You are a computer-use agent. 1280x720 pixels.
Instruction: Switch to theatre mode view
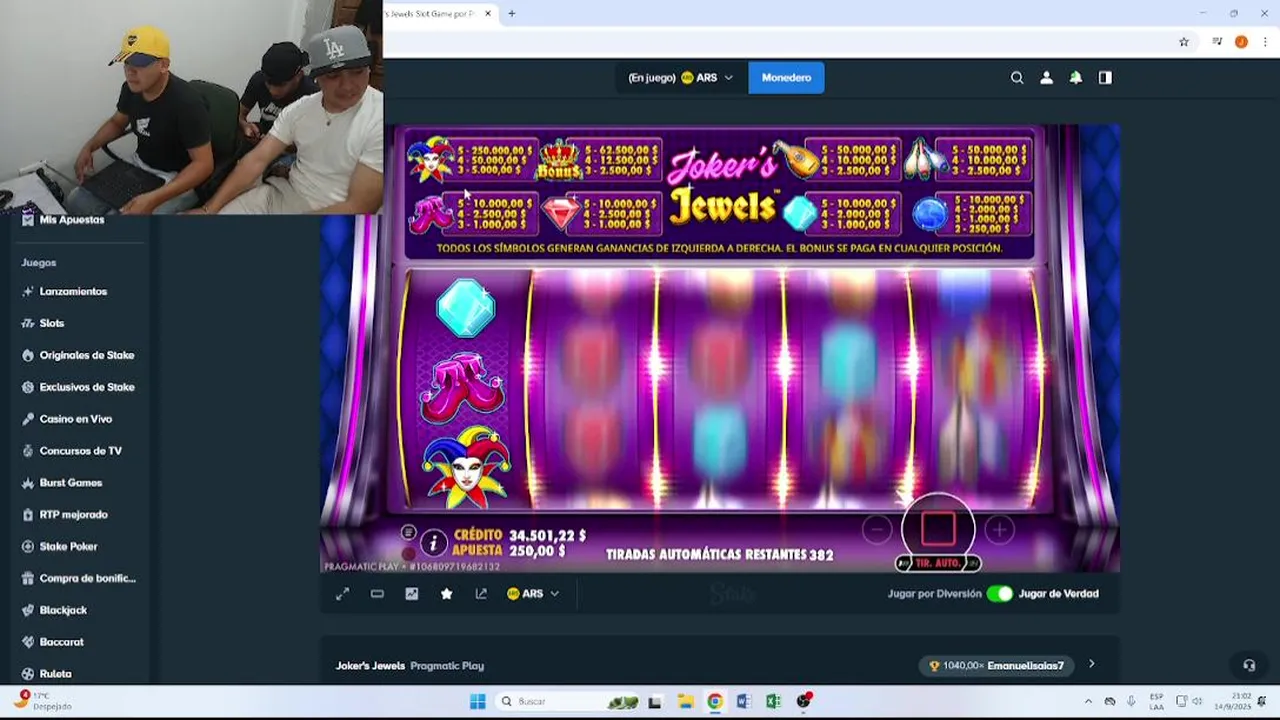click(x=377, y=594)
